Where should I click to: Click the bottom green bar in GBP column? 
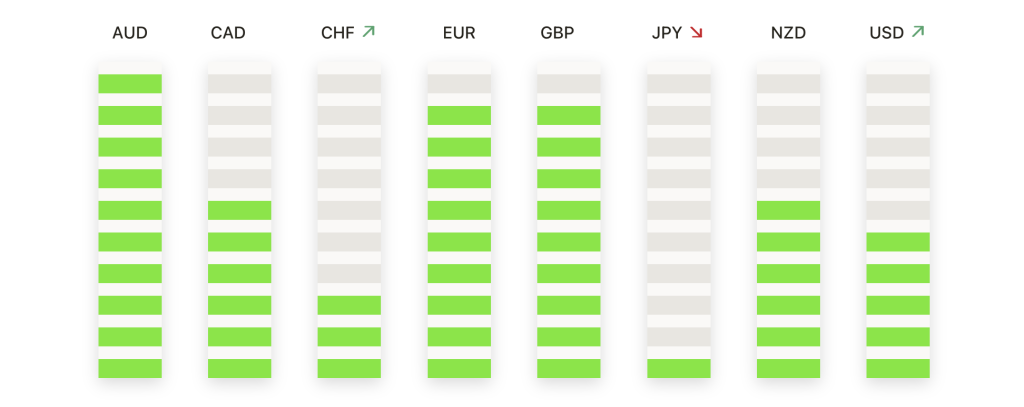click(569, 368)
